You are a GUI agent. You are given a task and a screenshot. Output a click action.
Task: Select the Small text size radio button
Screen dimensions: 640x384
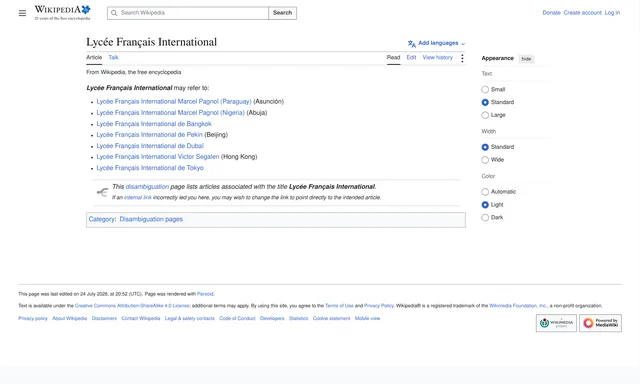485,89
